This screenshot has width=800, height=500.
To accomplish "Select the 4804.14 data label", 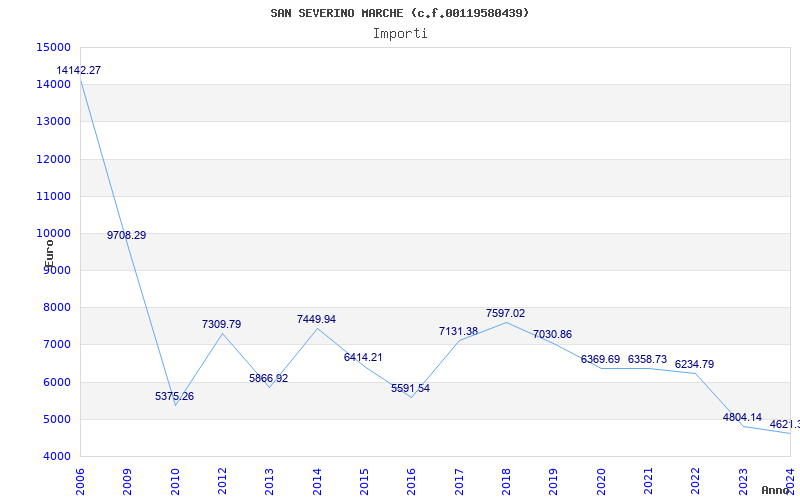I will tap(742, 418).
